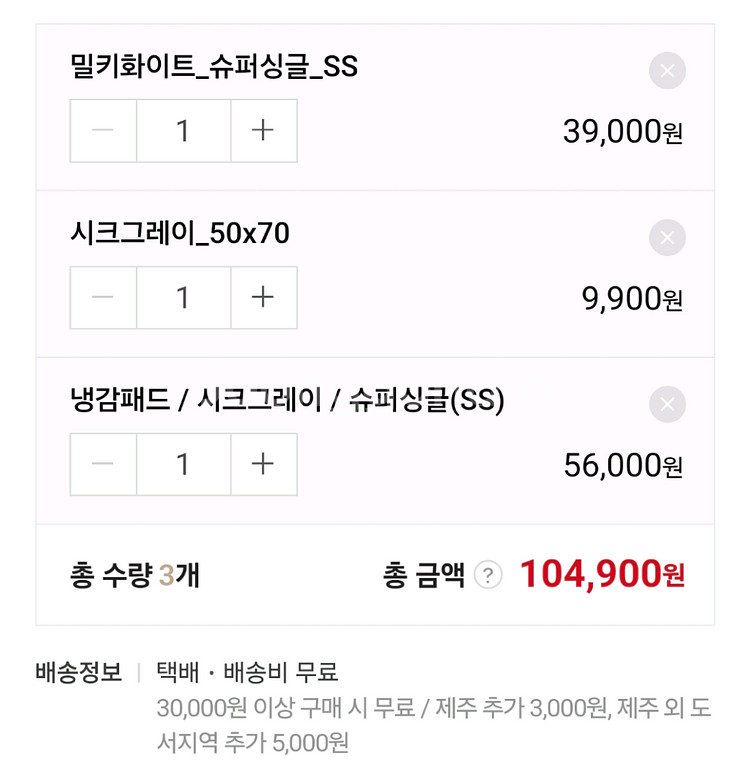
Task: Click quantity field for 냉감패드 시크그레이 item
Action: point(183,464)
